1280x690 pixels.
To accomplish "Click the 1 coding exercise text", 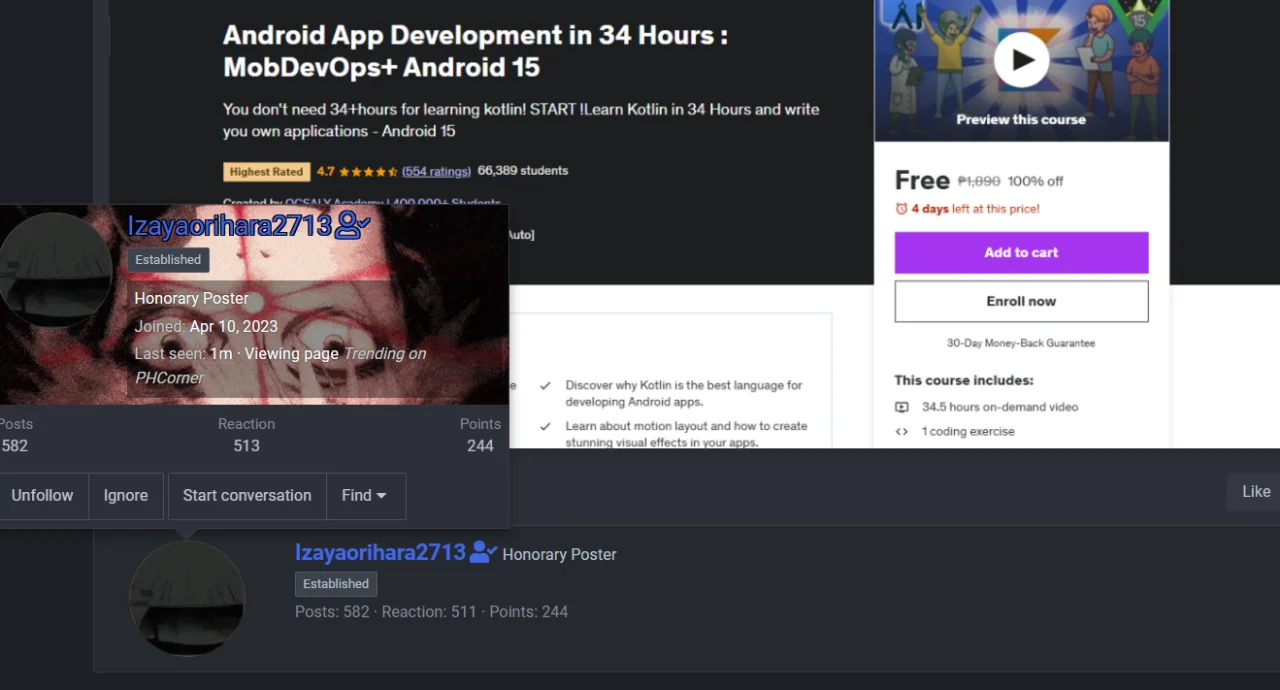I will (968, 432).
